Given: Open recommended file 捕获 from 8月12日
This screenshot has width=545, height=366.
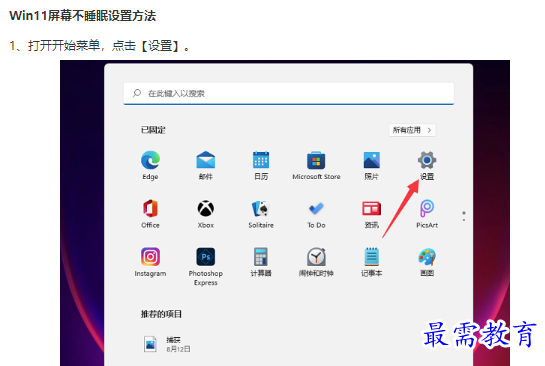Looking at the screenshot, I should [x=168, y=344].
